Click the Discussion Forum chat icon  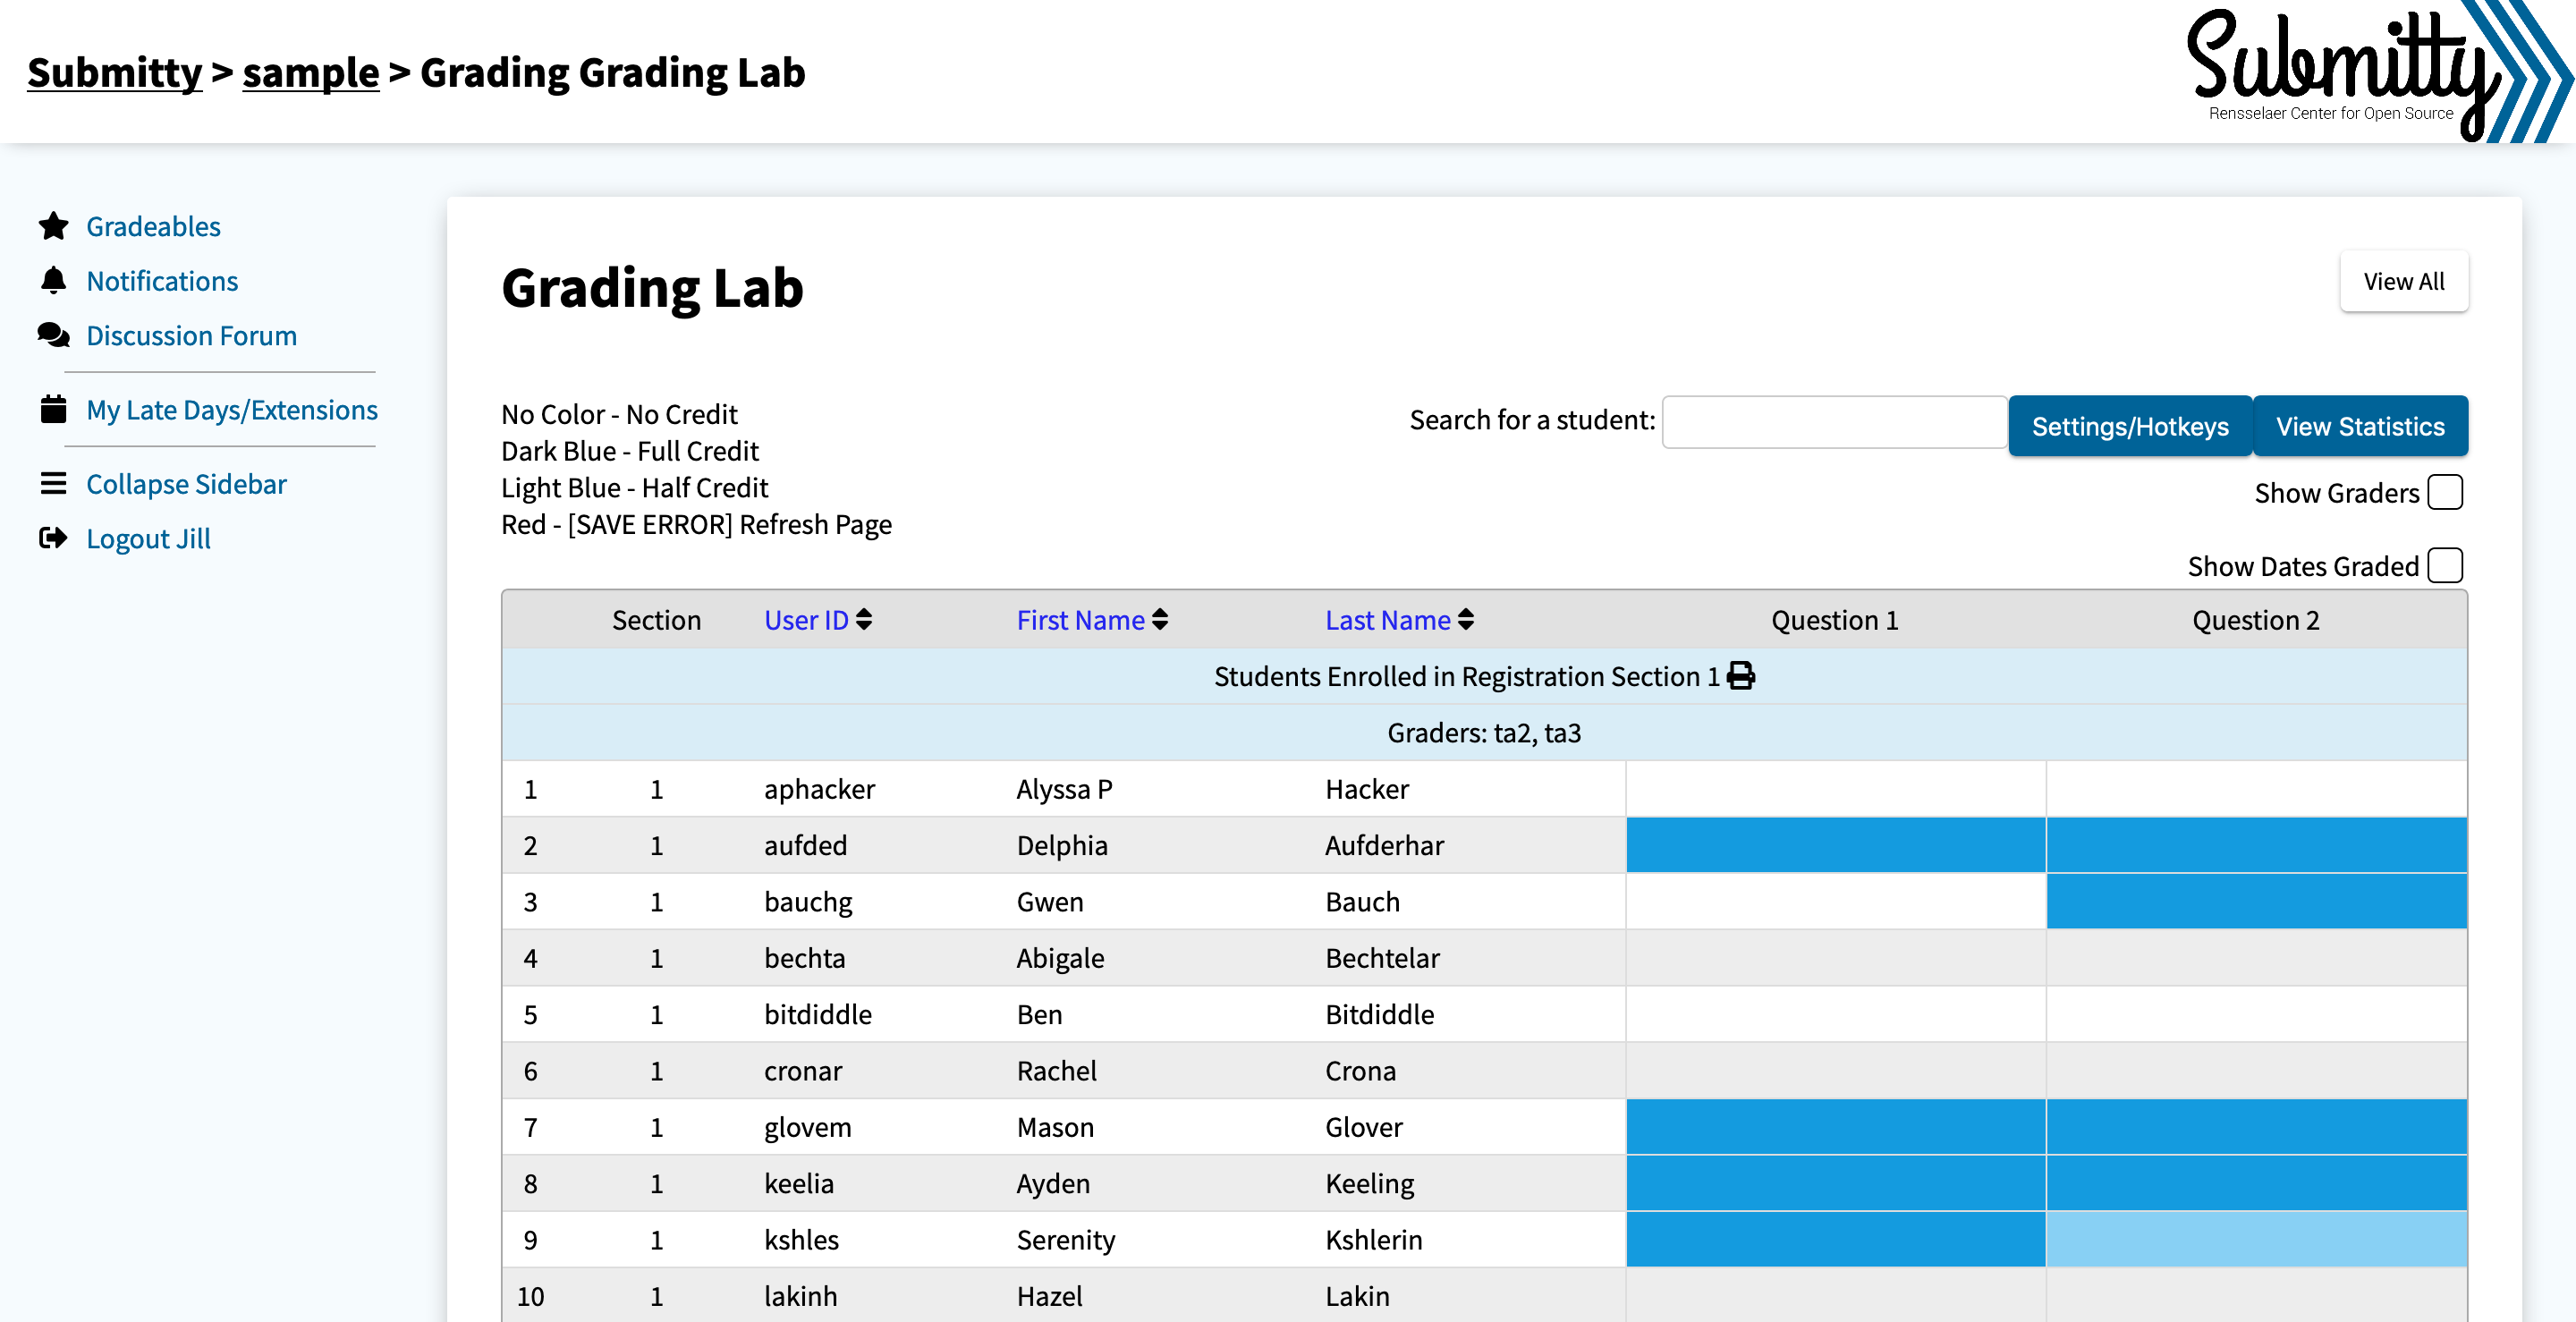[53, 335]
